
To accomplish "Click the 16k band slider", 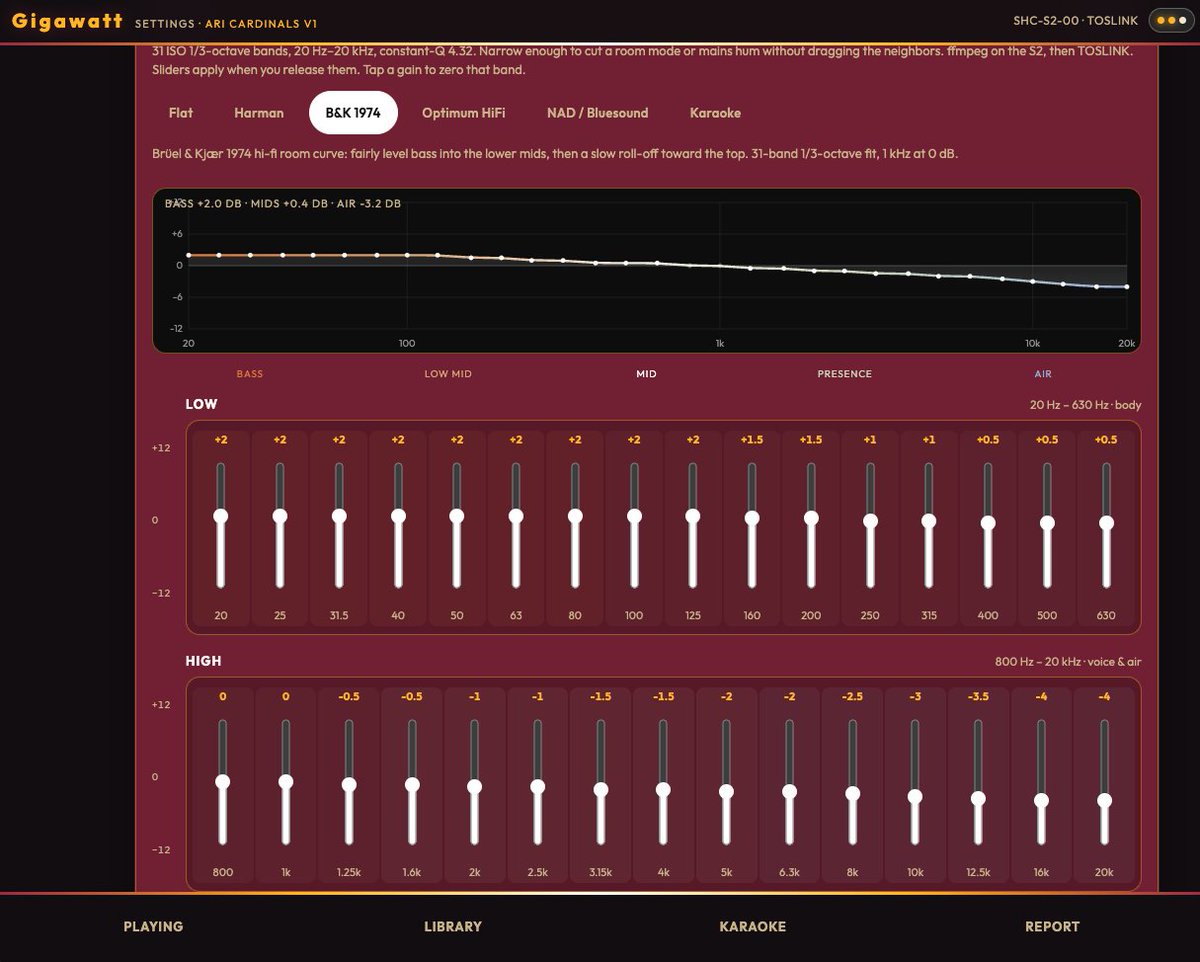I will click(x=1041, y=783).
